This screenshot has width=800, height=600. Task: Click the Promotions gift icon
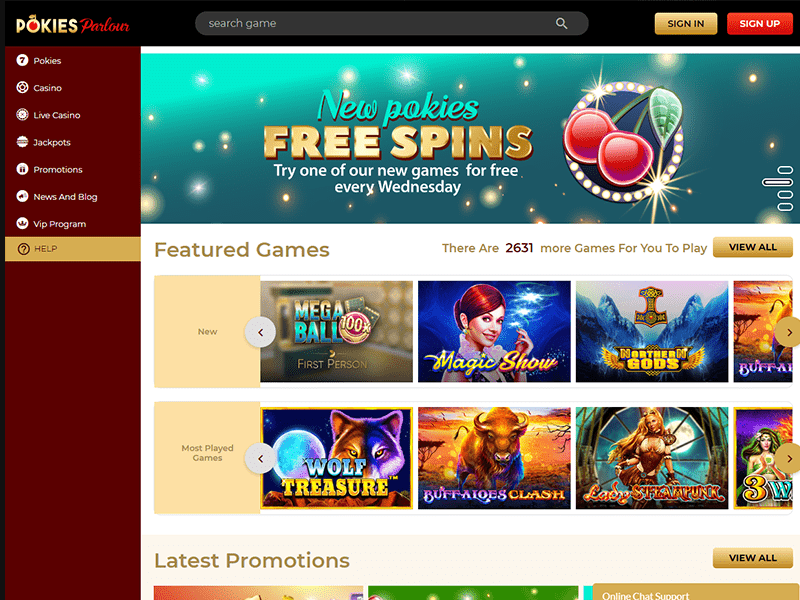click(22, 169)
